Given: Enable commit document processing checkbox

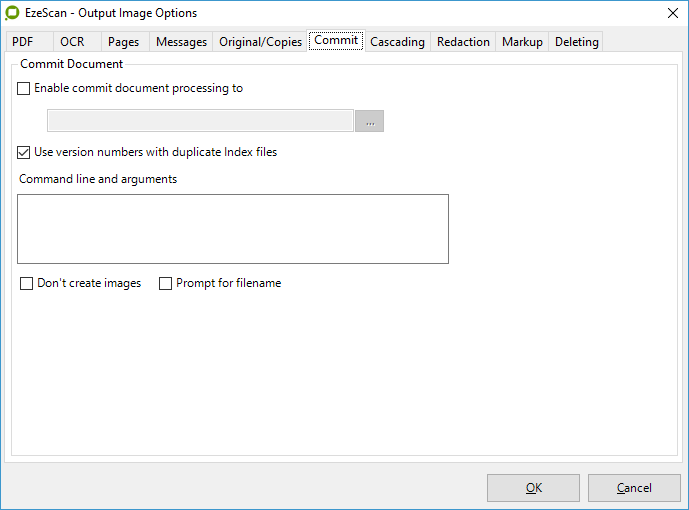Looking at the screenshot, I should coord(24,89).
